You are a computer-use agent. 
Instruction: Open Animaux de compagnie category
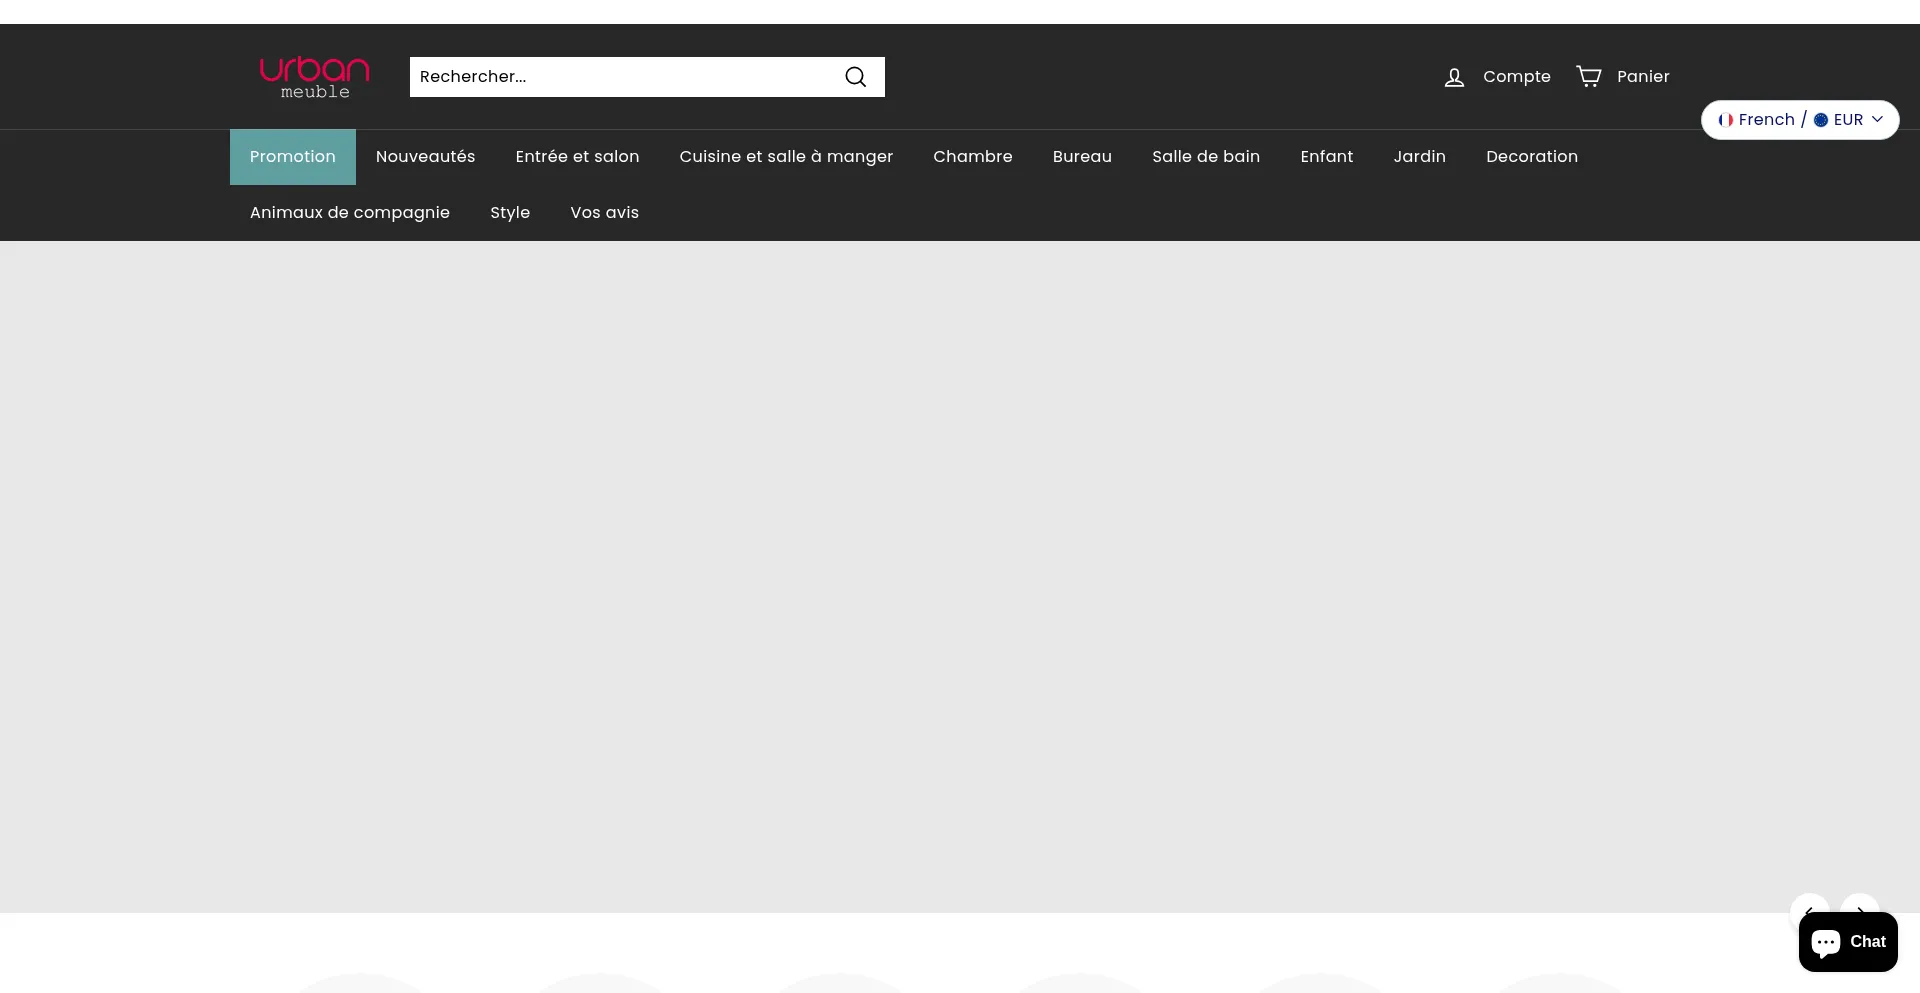click(350, 213)
